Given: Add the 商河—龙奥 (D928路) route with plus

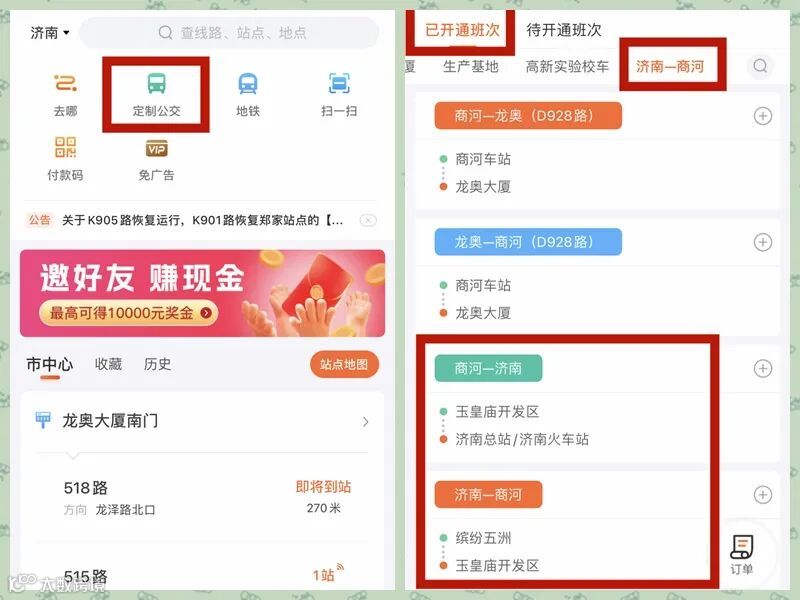Looking at the screenshot, I should click(x=762, y=116).
